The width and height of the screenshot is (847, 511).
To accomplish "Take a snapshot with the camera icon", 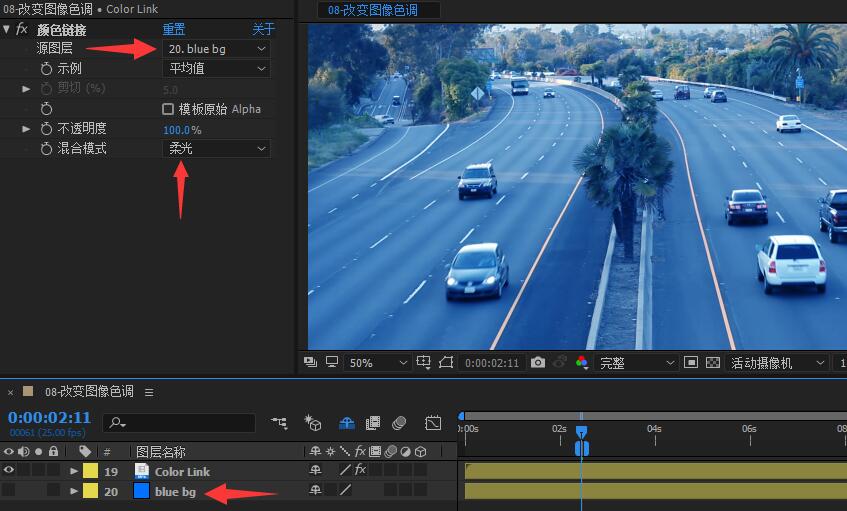I will (x=537, y=362).
